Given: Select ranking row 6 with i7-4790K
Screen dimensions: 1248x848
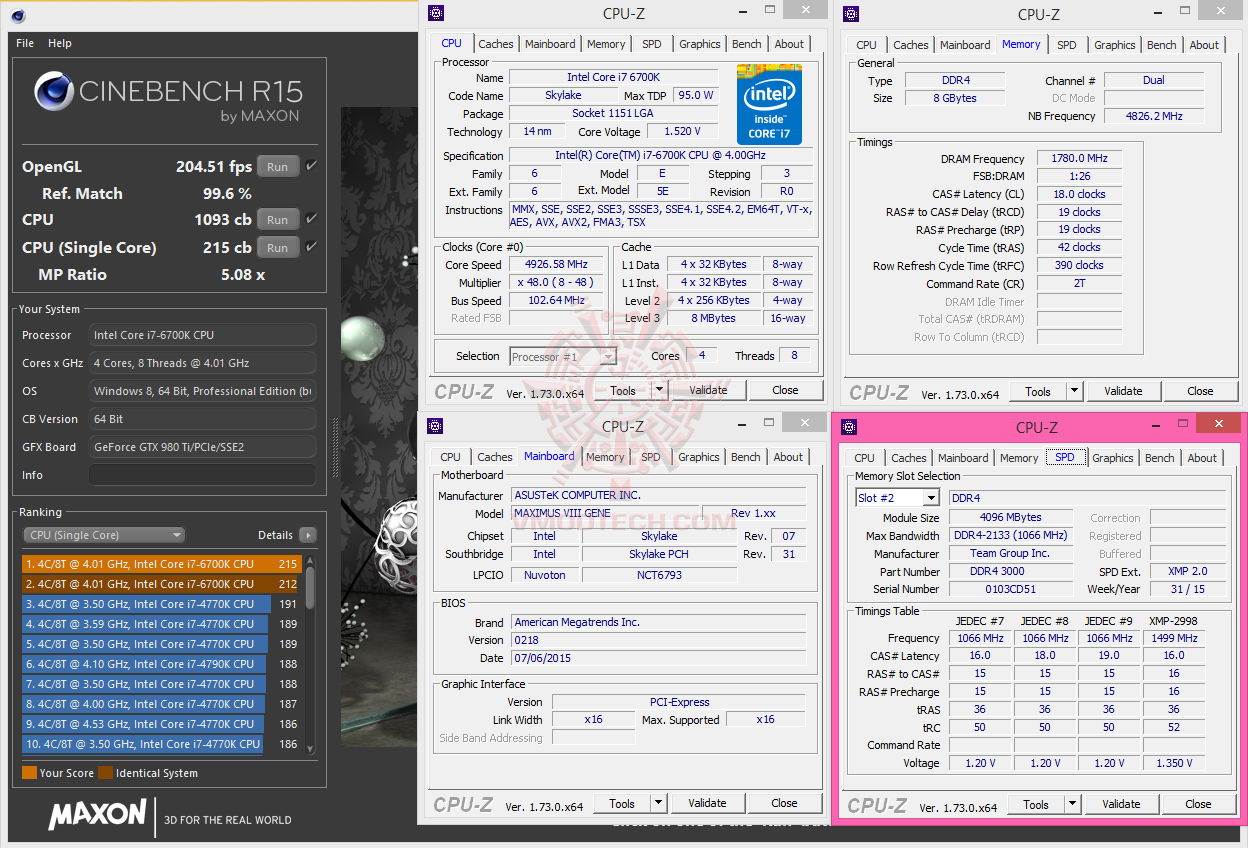Looking at the screenshot, I should click(161, 664).
